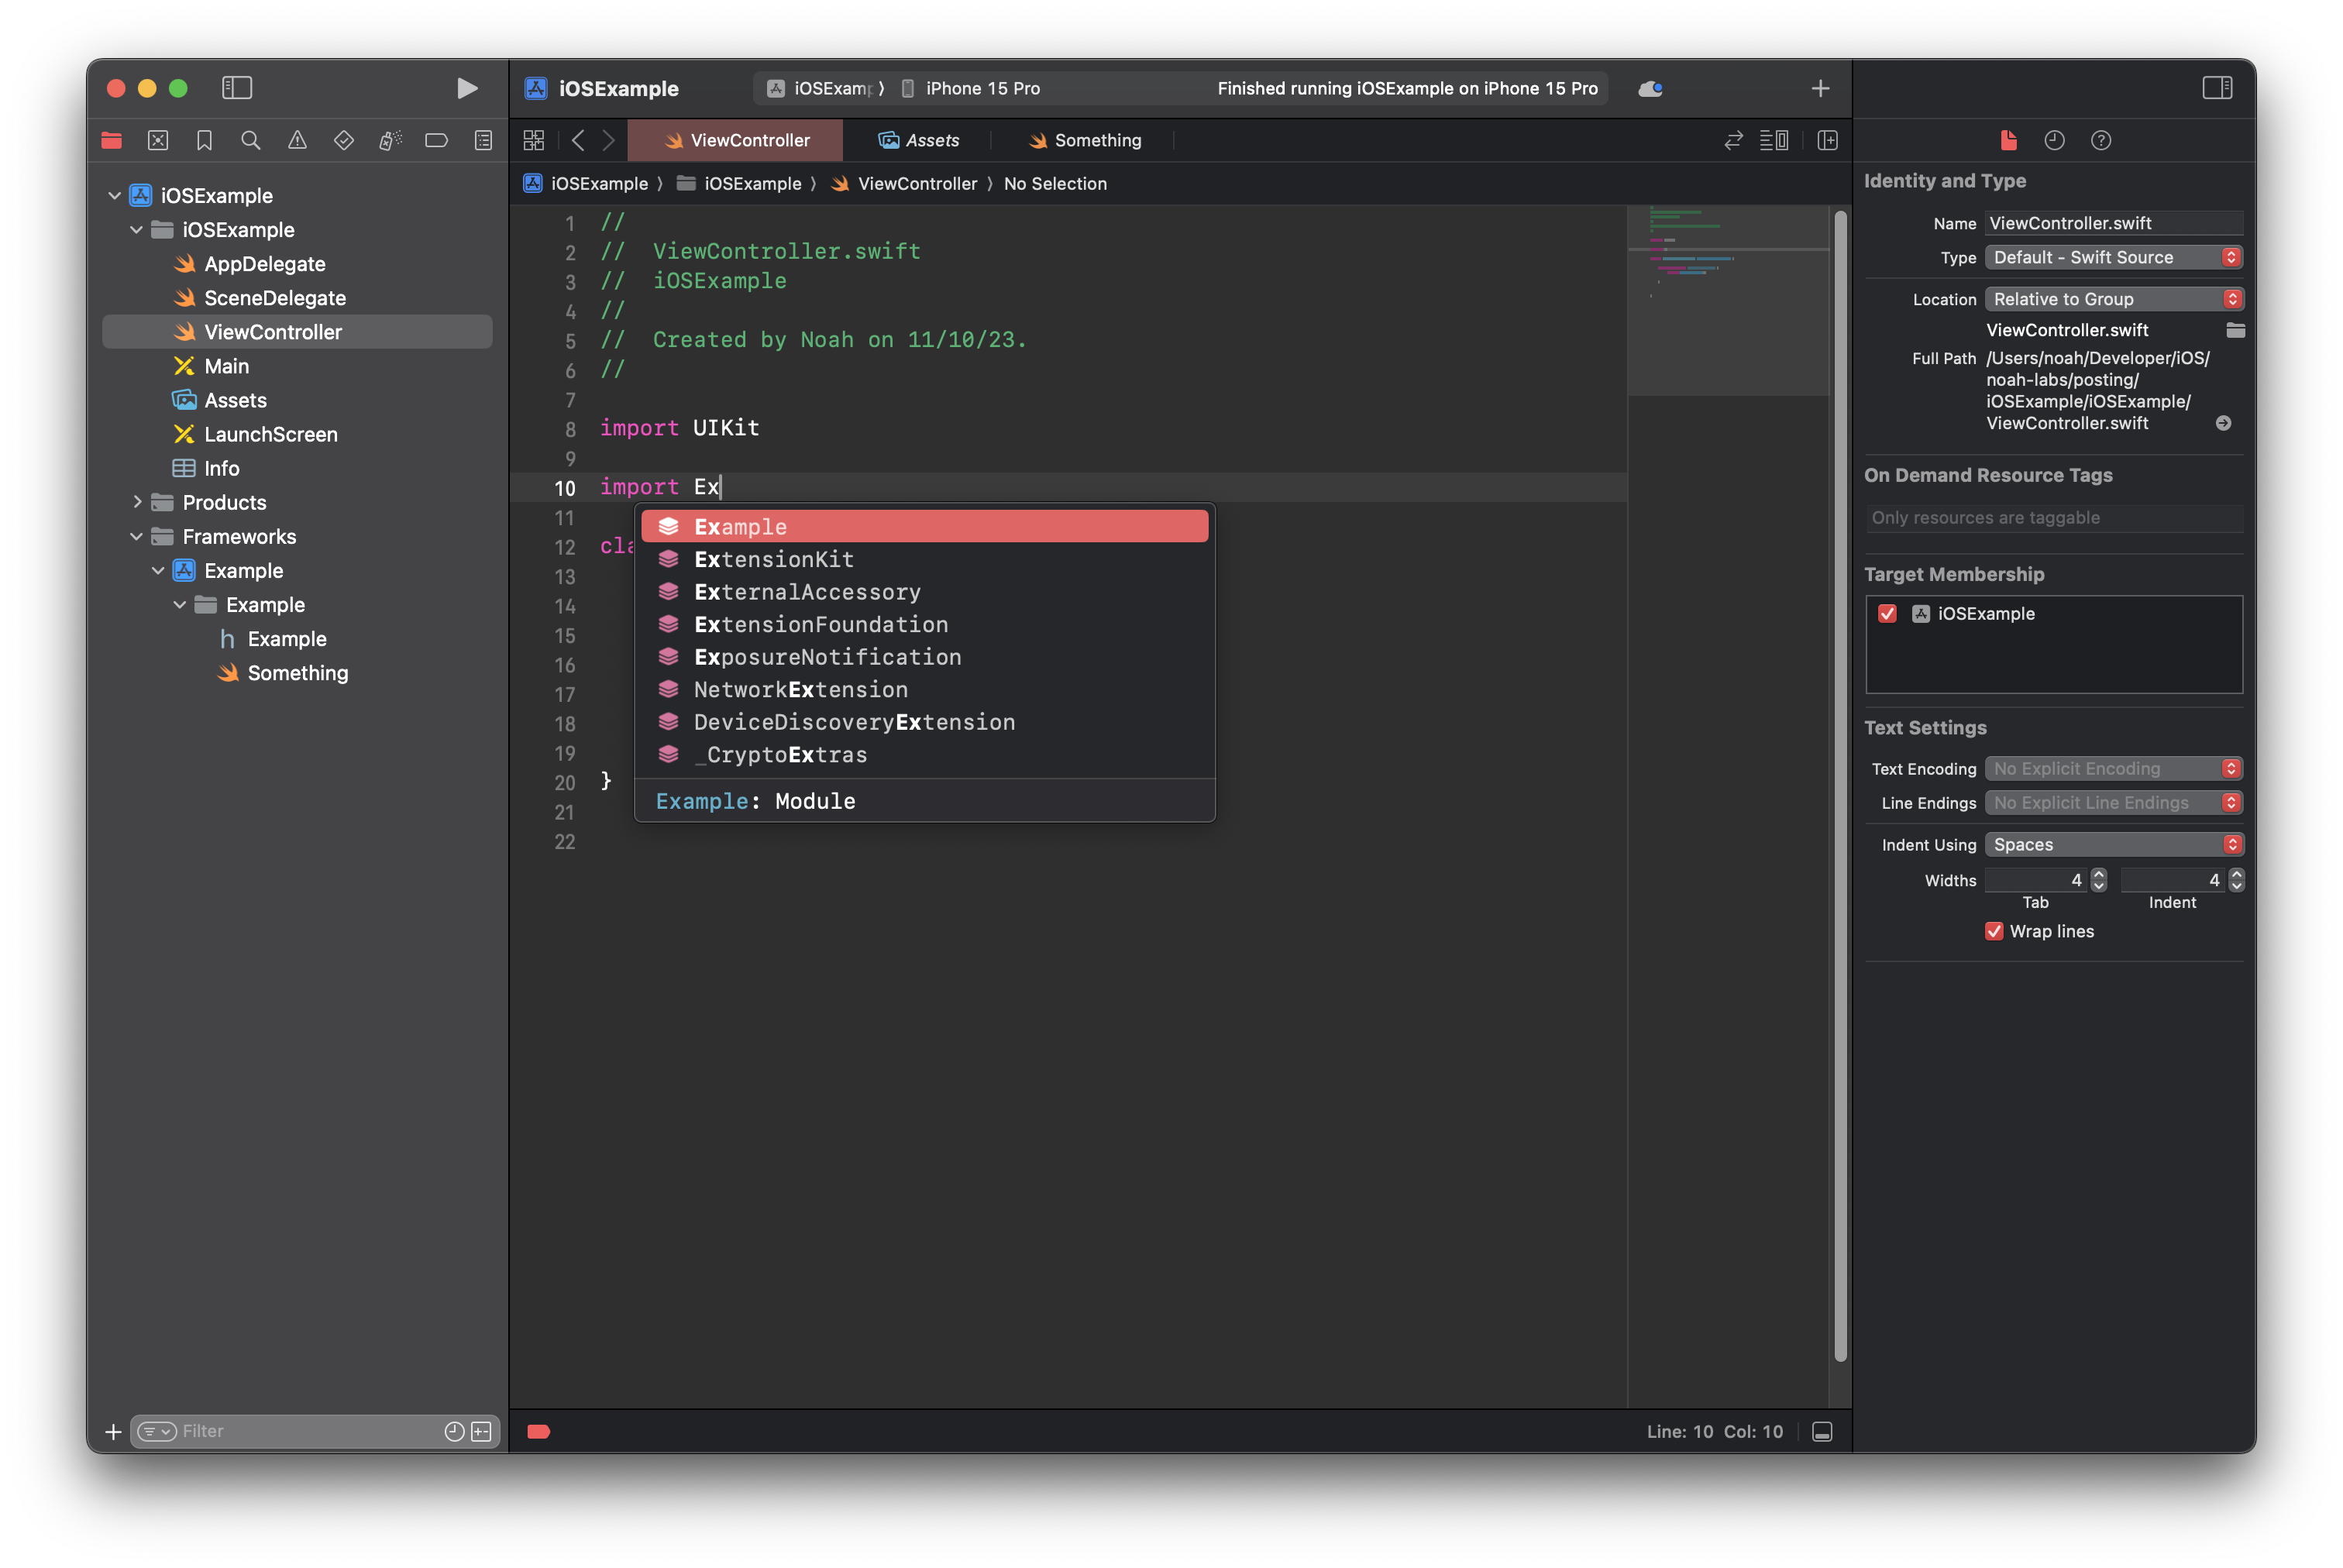Open the Test navigator diamond icon
Screen dimensions: 2343x1568
(344, 141)
